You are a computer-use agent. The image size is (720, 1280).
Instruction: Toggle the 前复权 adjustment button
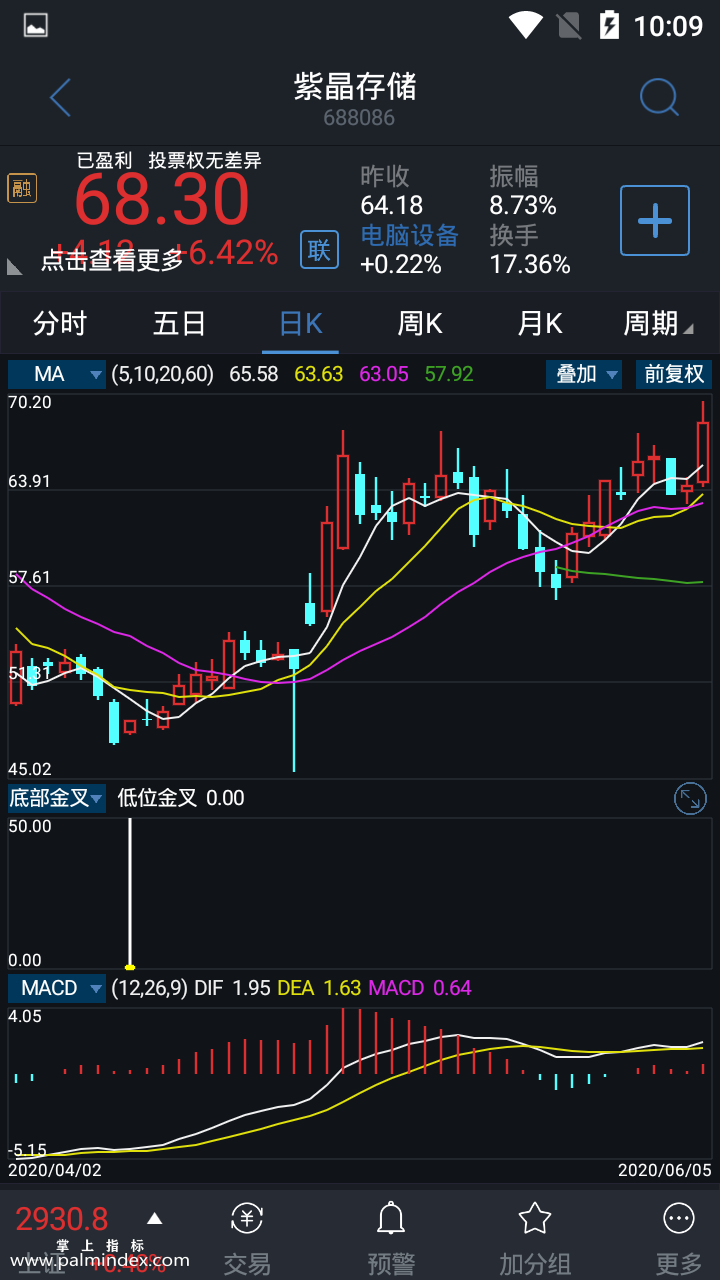point(674,374)
